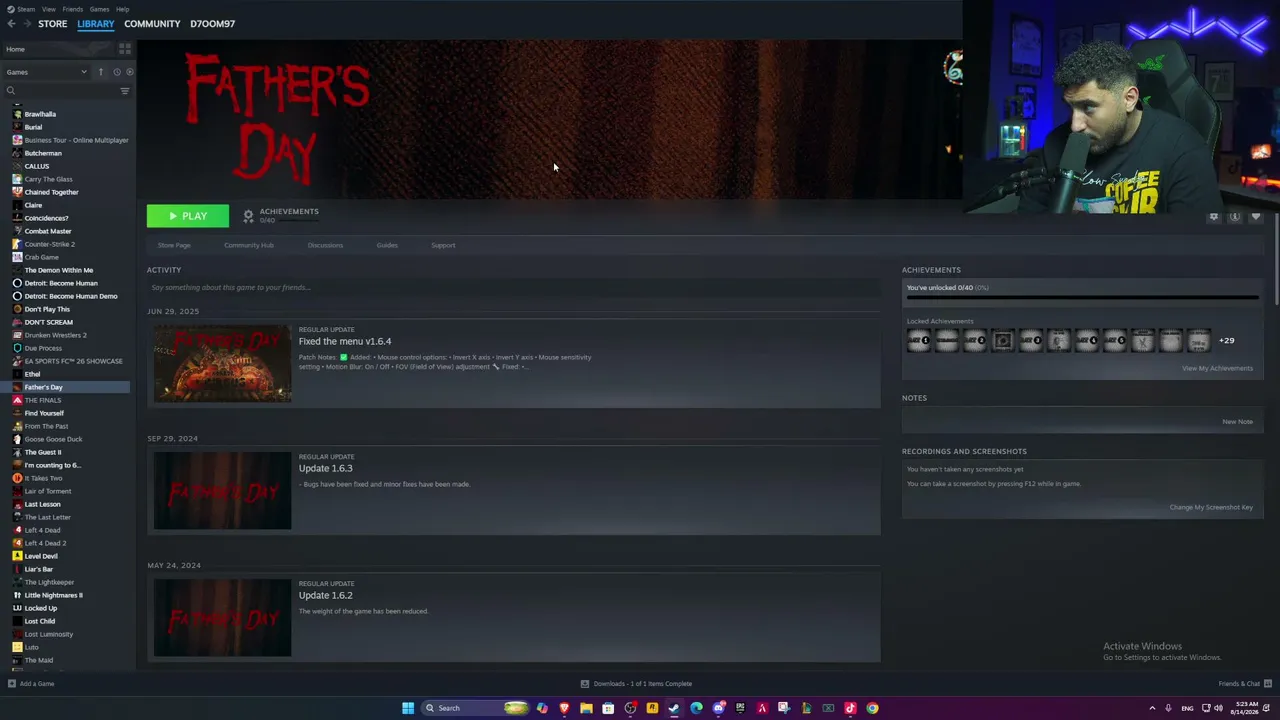Open the Guides tab
Screen dimensions: 1280x720
(x=387, y=245)
